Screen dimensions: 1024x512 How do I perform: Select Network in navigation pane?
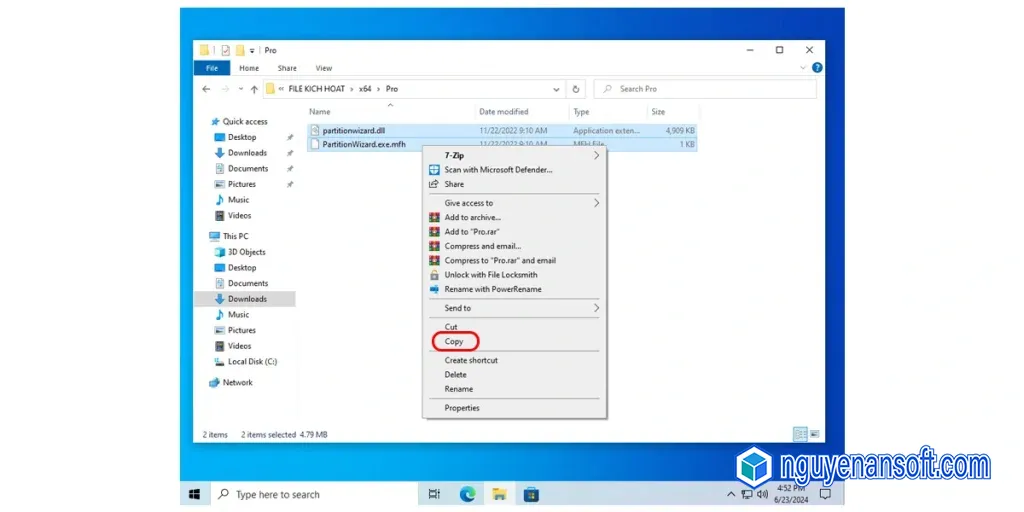(237, 383)
